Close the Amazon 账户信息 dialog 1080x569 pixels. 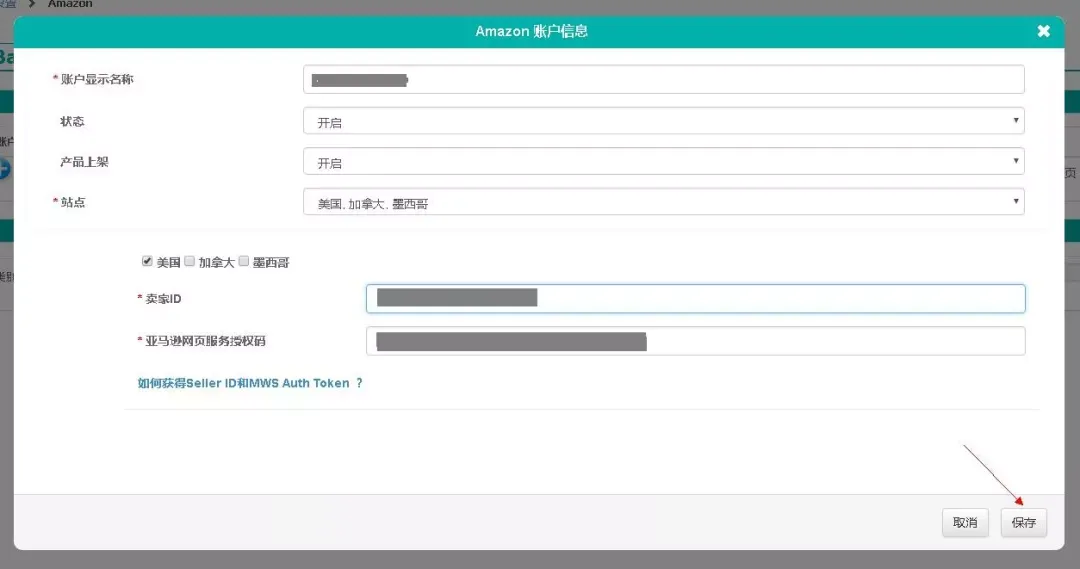(x=1043, y=31)
